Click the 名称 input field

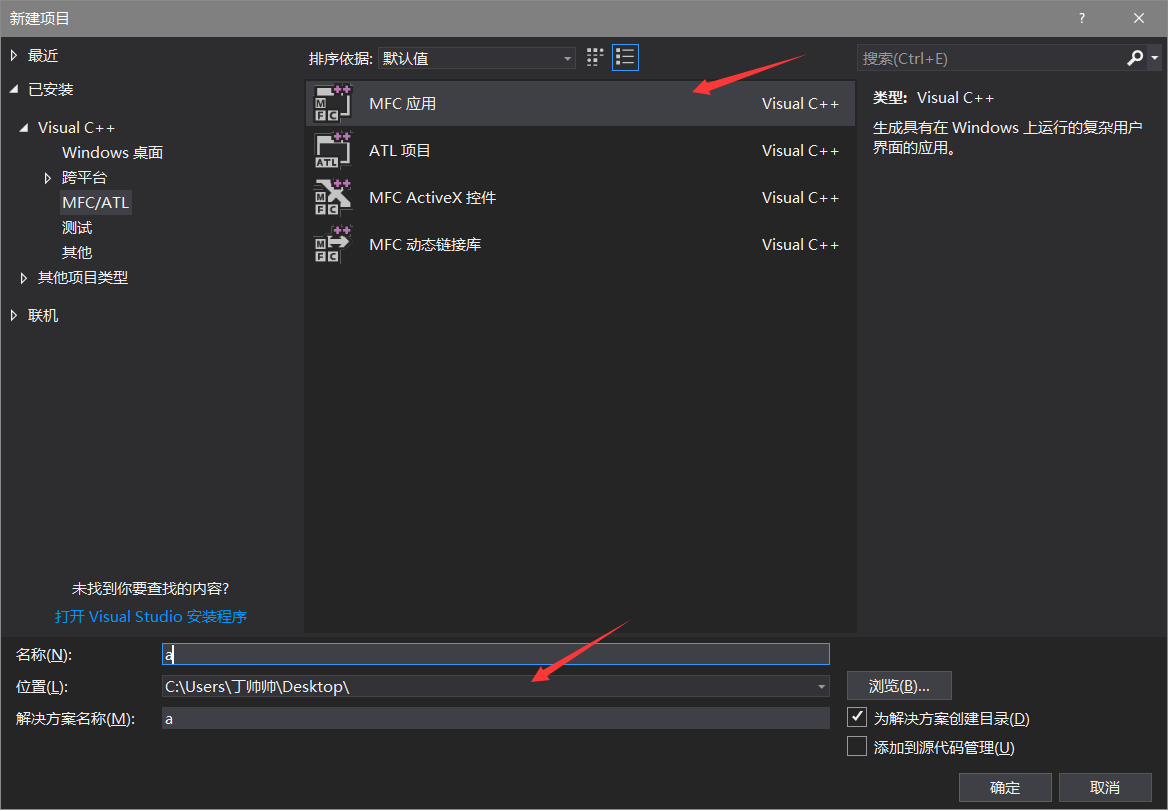pos(495,654)
